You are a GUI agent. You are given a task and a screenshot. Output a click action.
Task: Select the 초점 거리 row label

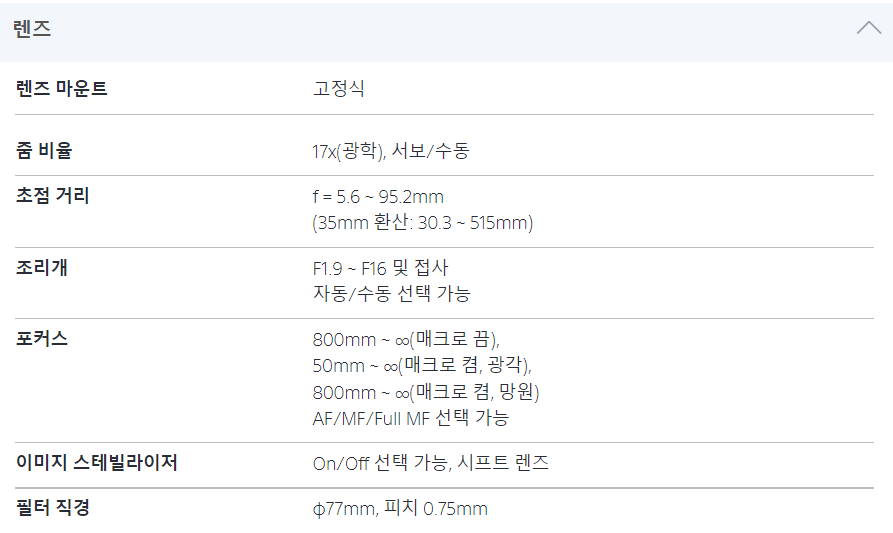pyautogui.click(x=53, y=196)
